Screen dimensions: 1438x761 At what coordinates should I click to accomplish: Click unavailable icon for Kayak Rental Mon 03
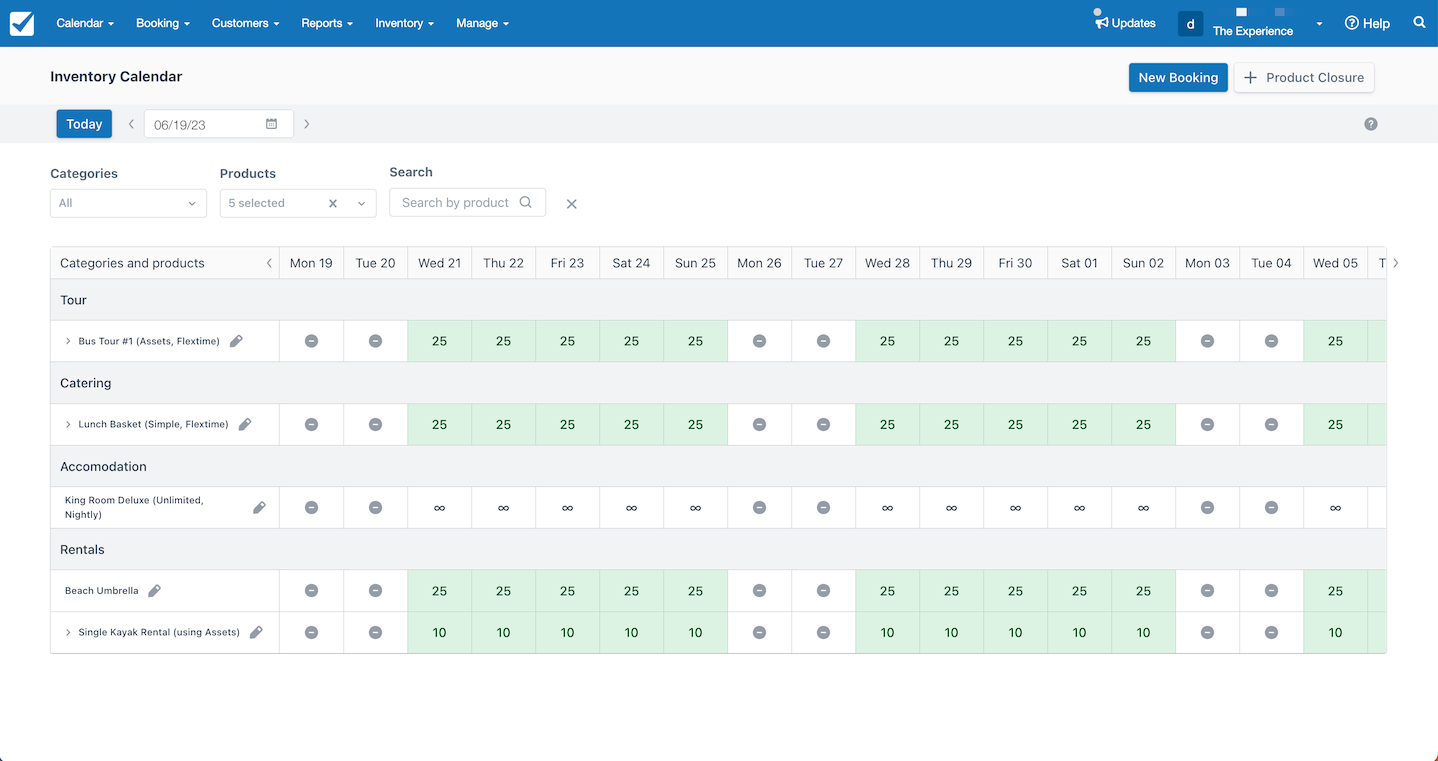click(x=1207, y=632)
